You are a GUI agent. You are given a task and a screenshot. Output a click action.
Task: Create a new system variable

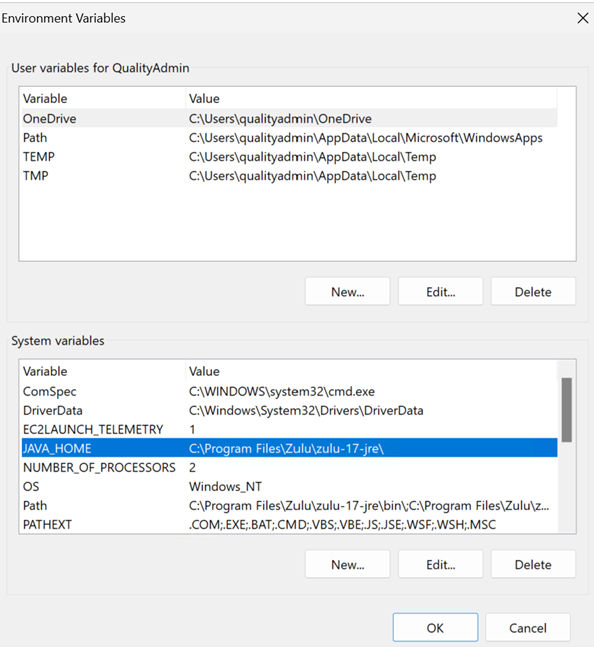[347, 564]
